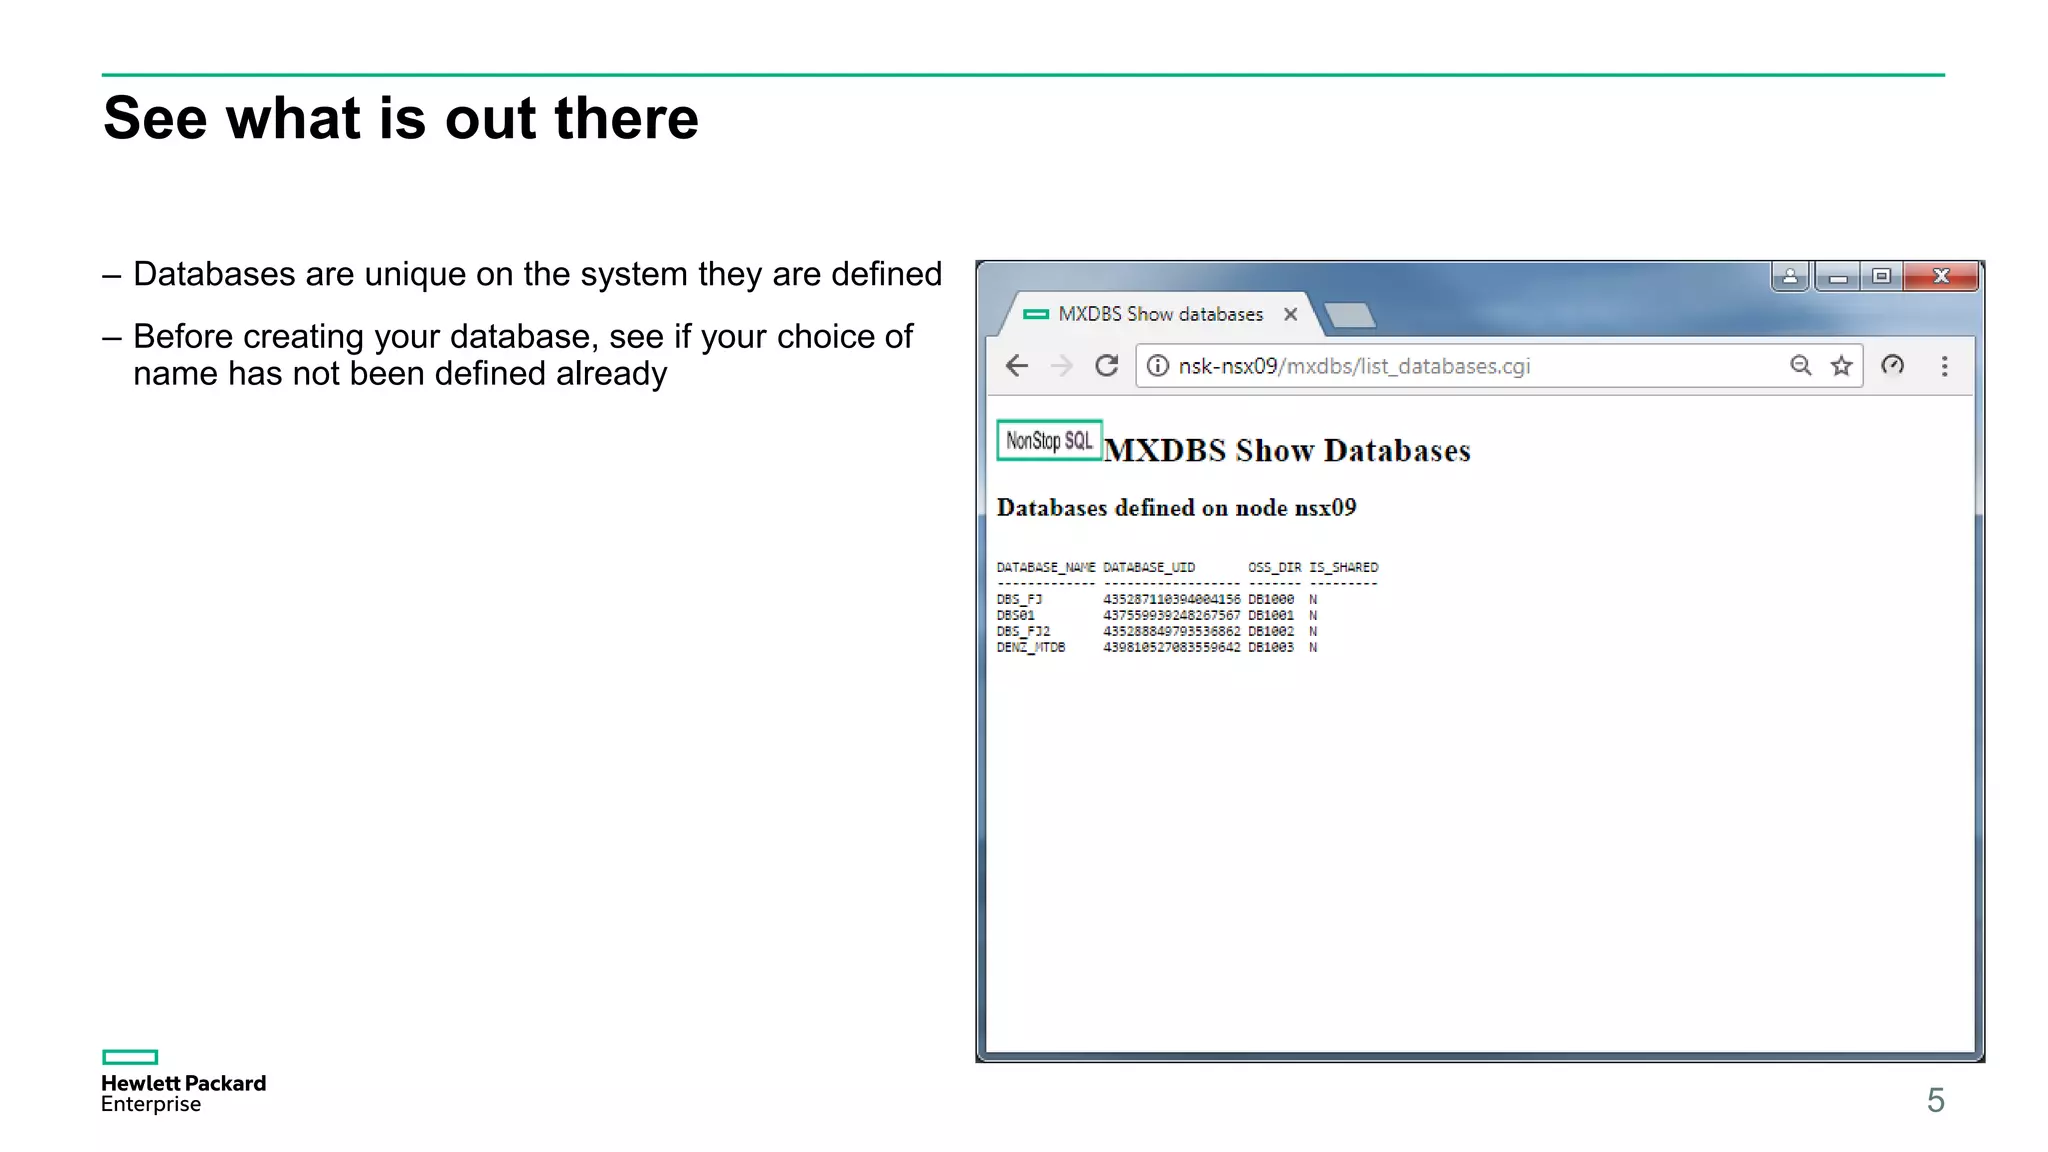Click UID 439810527083559642

pyautogui.click(x=1172, y=647)
